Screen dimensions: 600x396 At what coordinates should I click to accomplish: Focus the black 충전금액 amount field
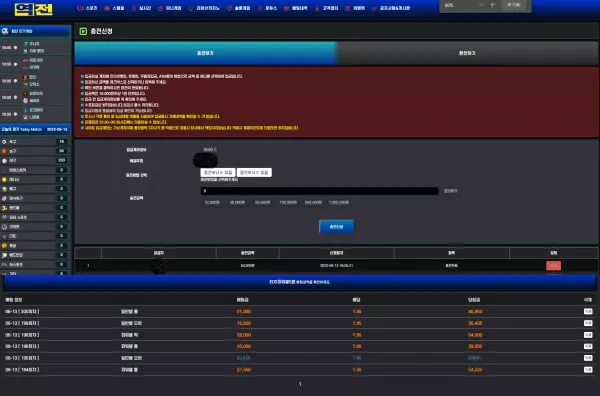[x=320, y=191]
